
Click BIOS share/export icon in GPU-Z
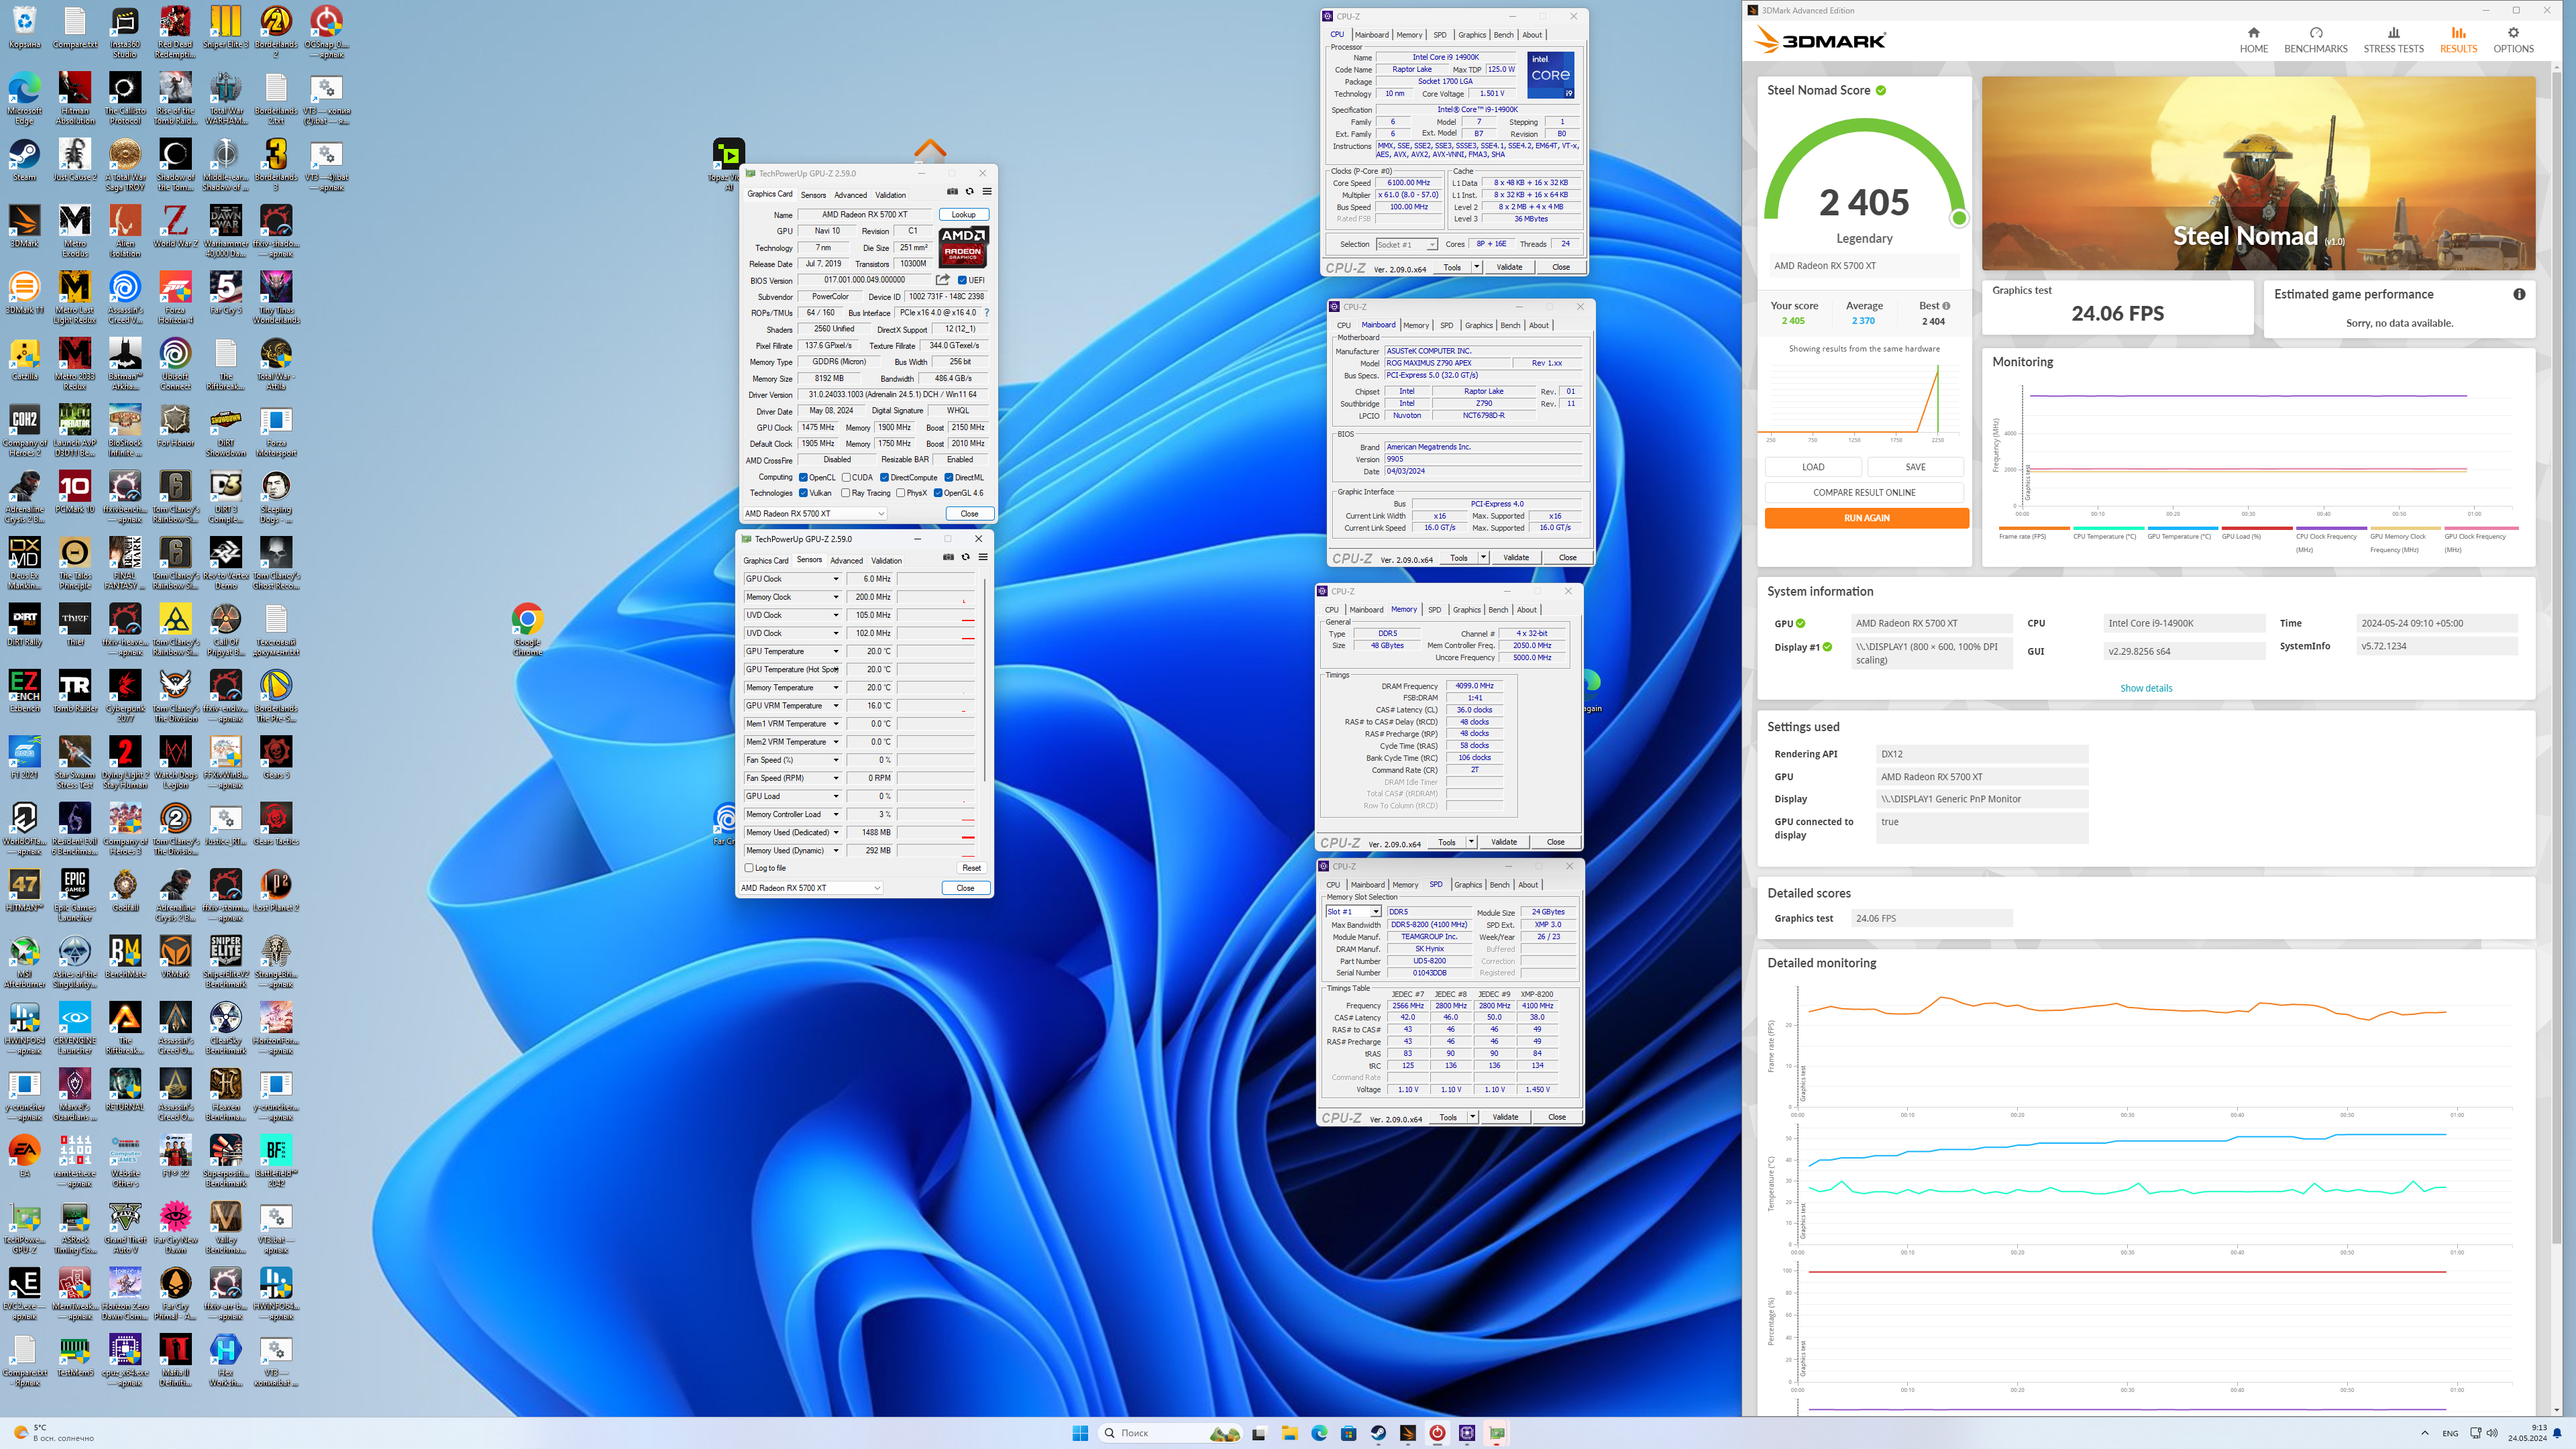coord(942,280)
